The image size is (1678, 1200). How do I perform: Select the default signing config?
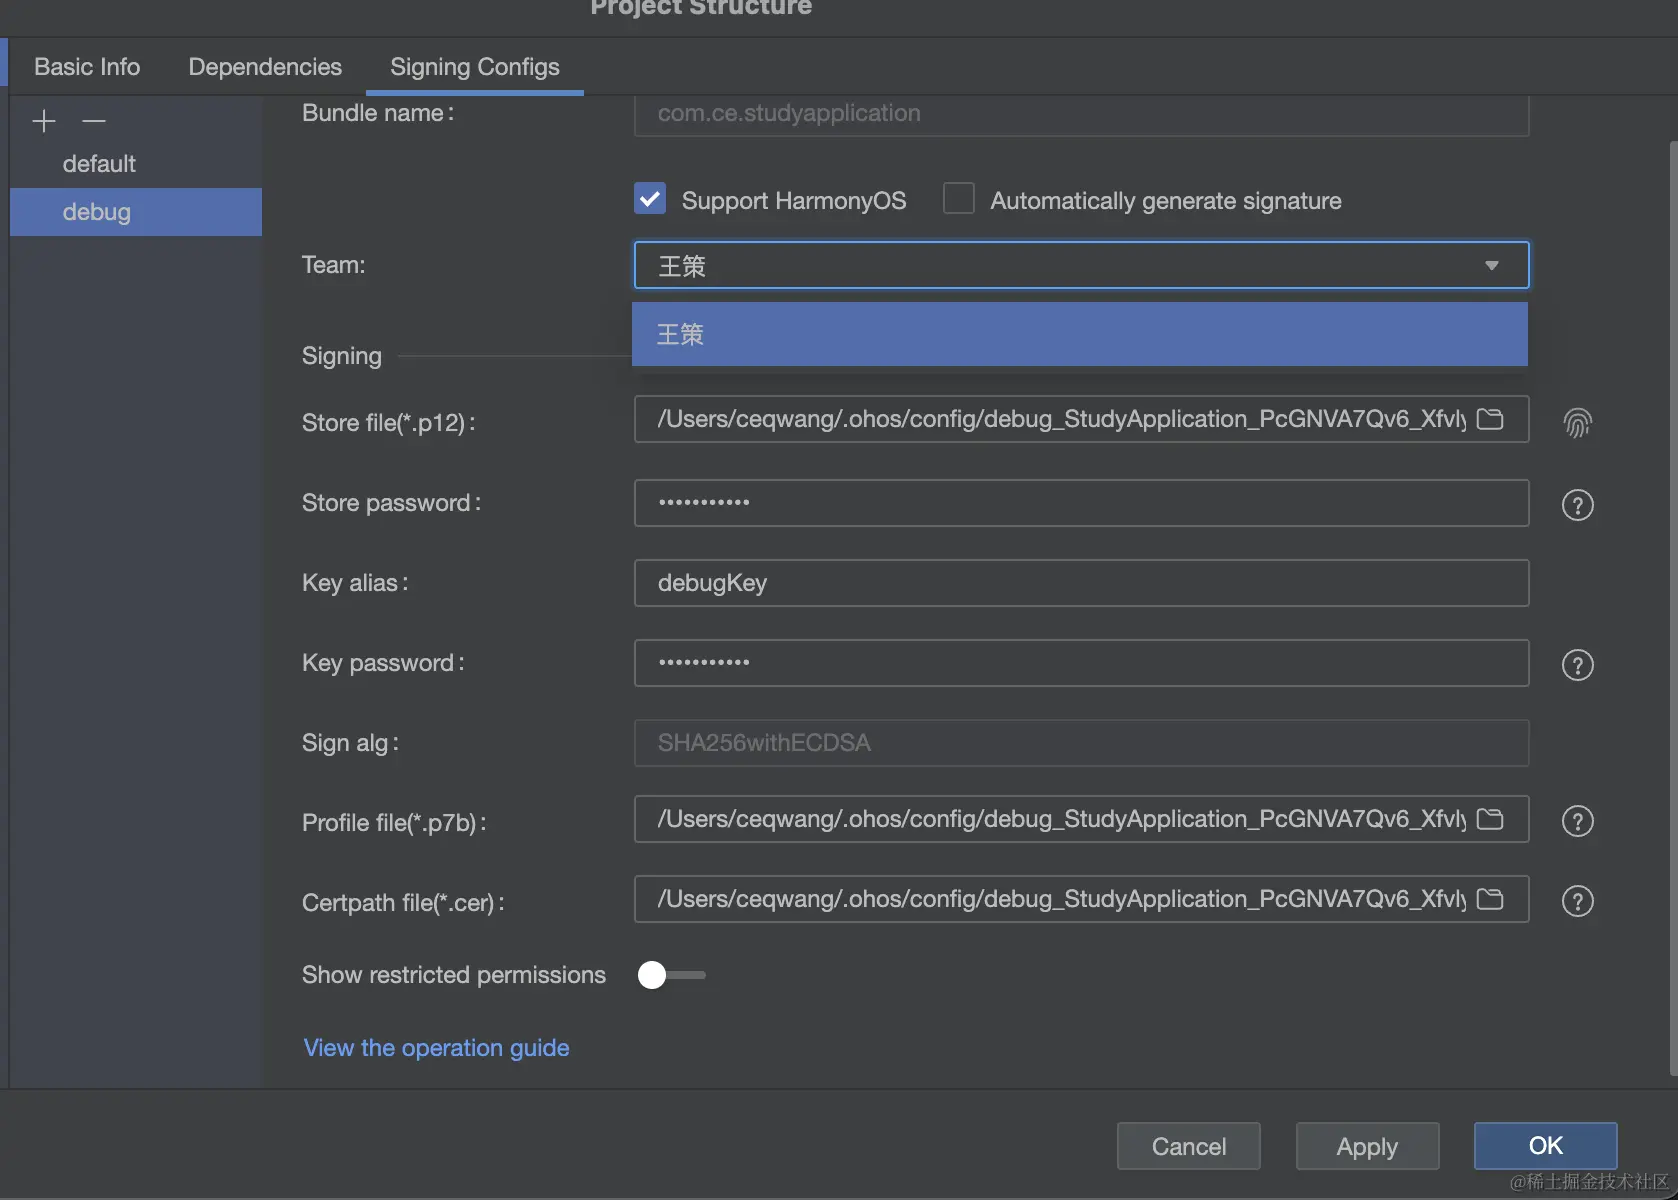(99, 164)
